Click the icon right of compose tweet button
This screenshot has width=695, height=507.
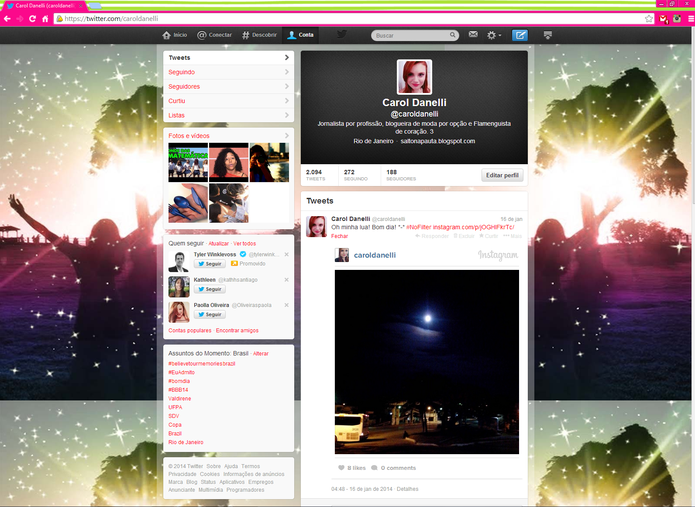548,35
